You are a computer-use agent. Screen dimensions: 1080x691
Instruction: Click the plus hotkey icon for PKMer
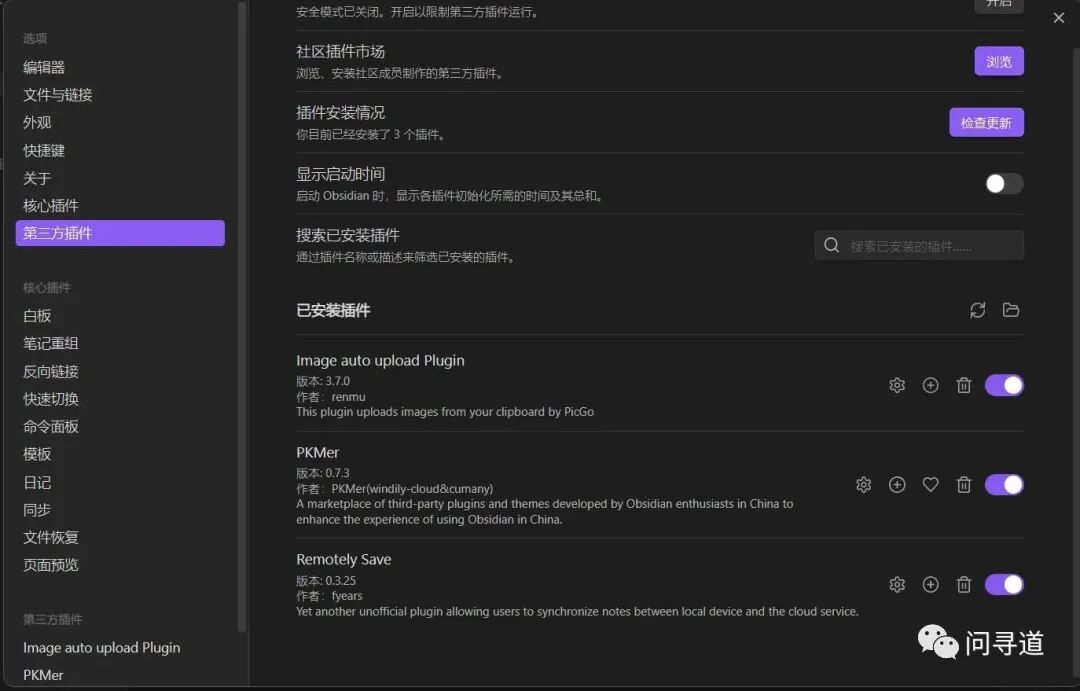click(897, 484)
